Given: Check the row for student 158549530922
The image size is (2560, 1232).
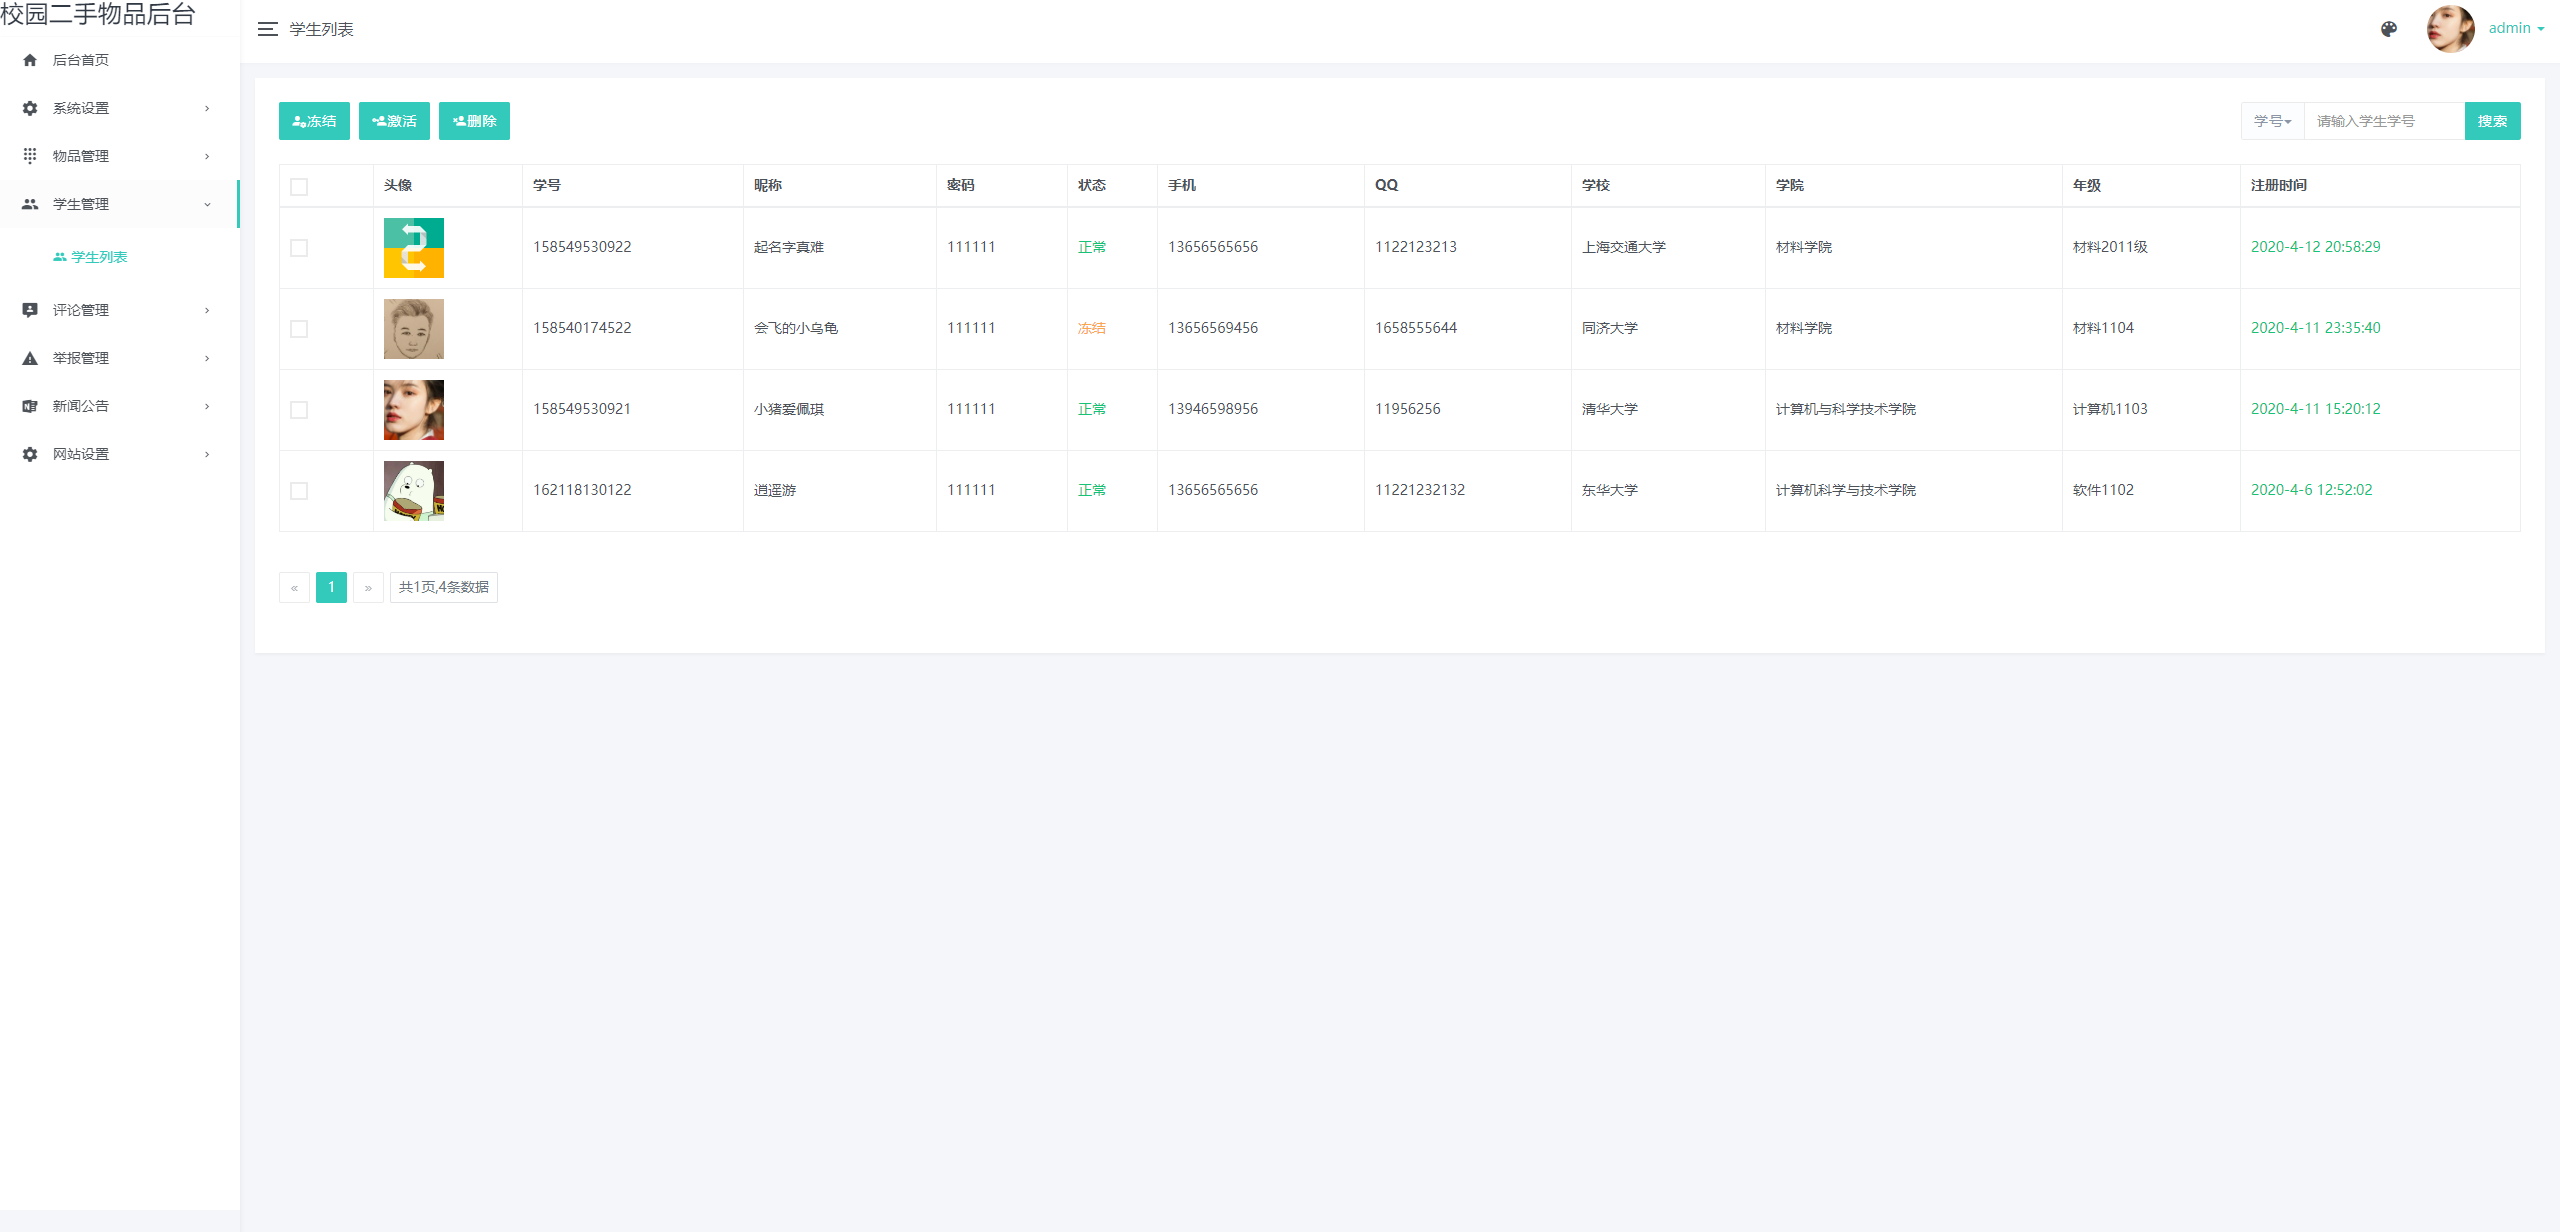Looking at the screenshot, I should (x=299, y=248).
